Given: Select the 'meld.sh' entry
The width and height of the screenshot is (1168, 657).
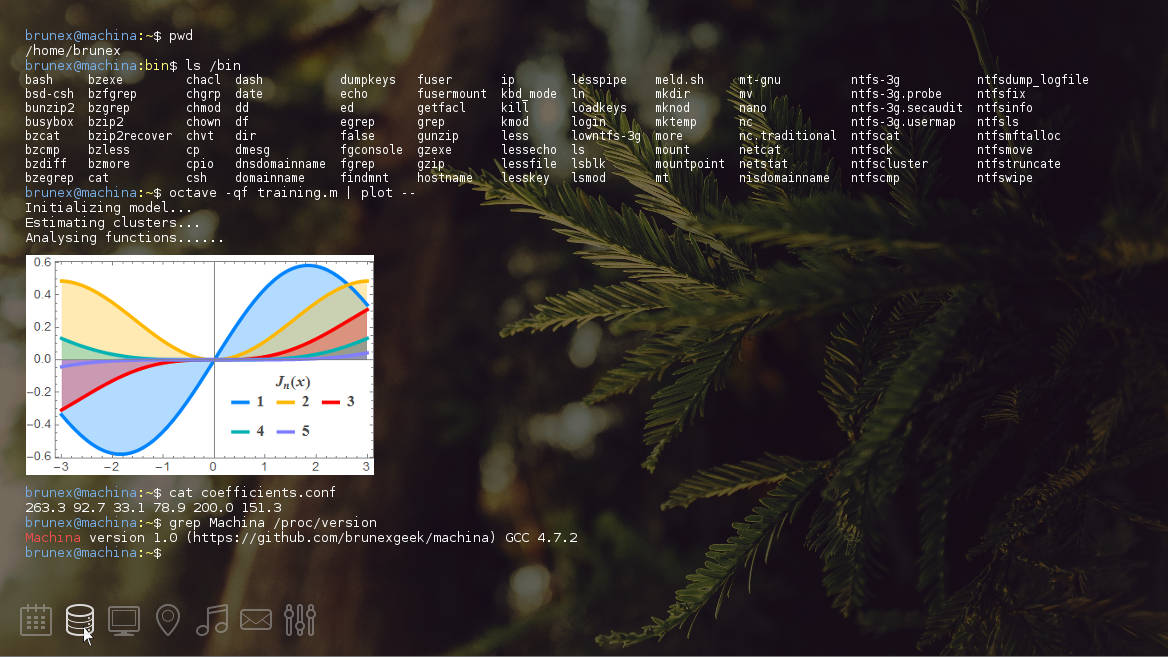Looking at the screenshot, I should click(679, 80).
